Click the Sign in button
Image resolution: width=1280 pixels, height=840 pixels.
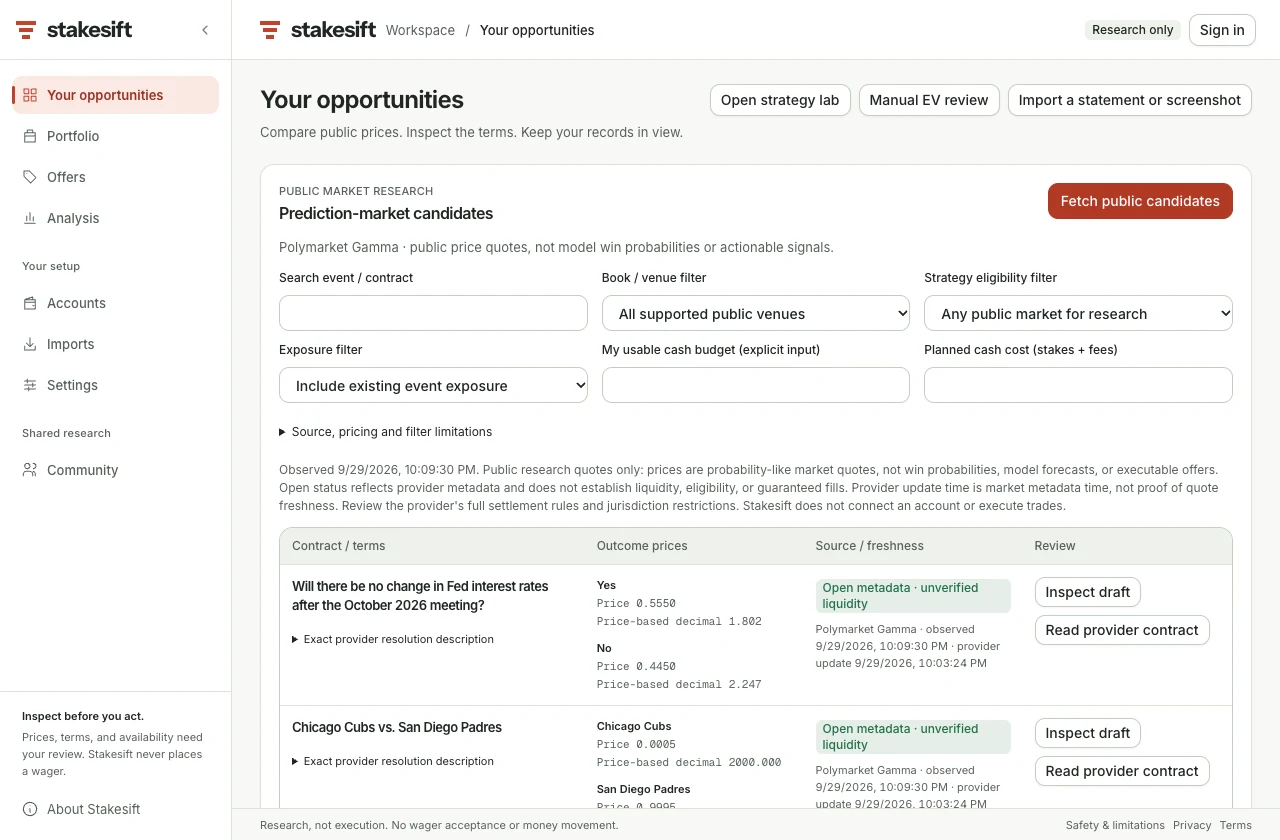[1222, 30]
